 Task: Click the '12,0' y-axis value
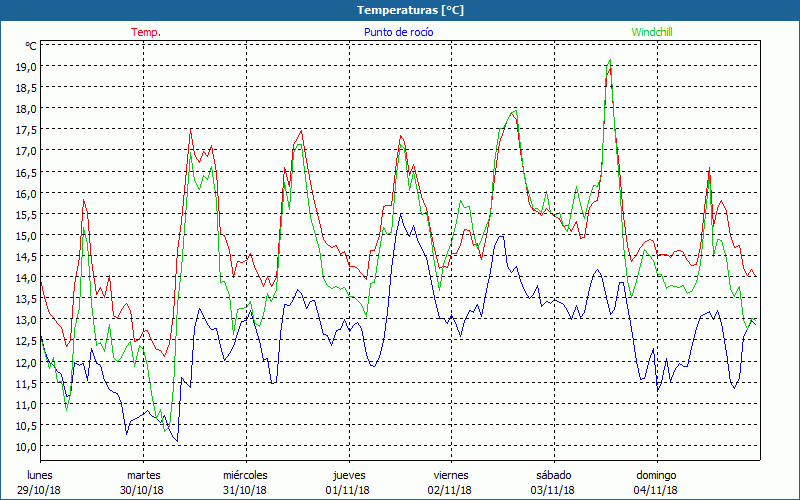click(x=27, y=362)
